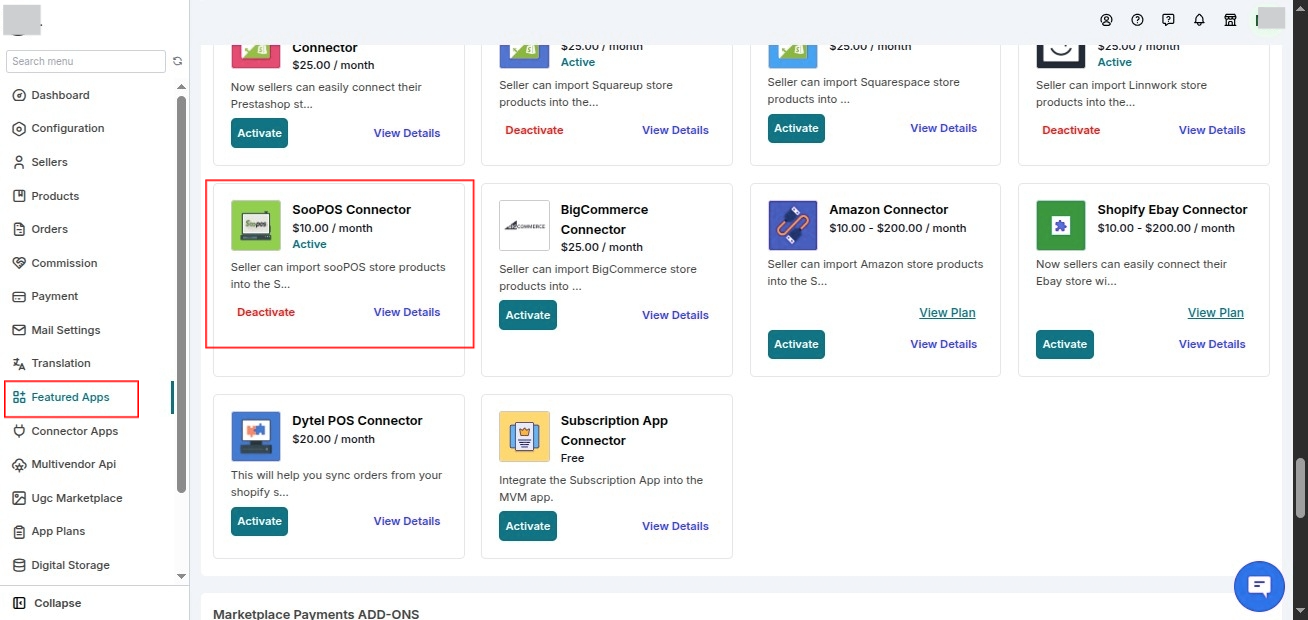Open the help question-mark icon

(1137, 20)
